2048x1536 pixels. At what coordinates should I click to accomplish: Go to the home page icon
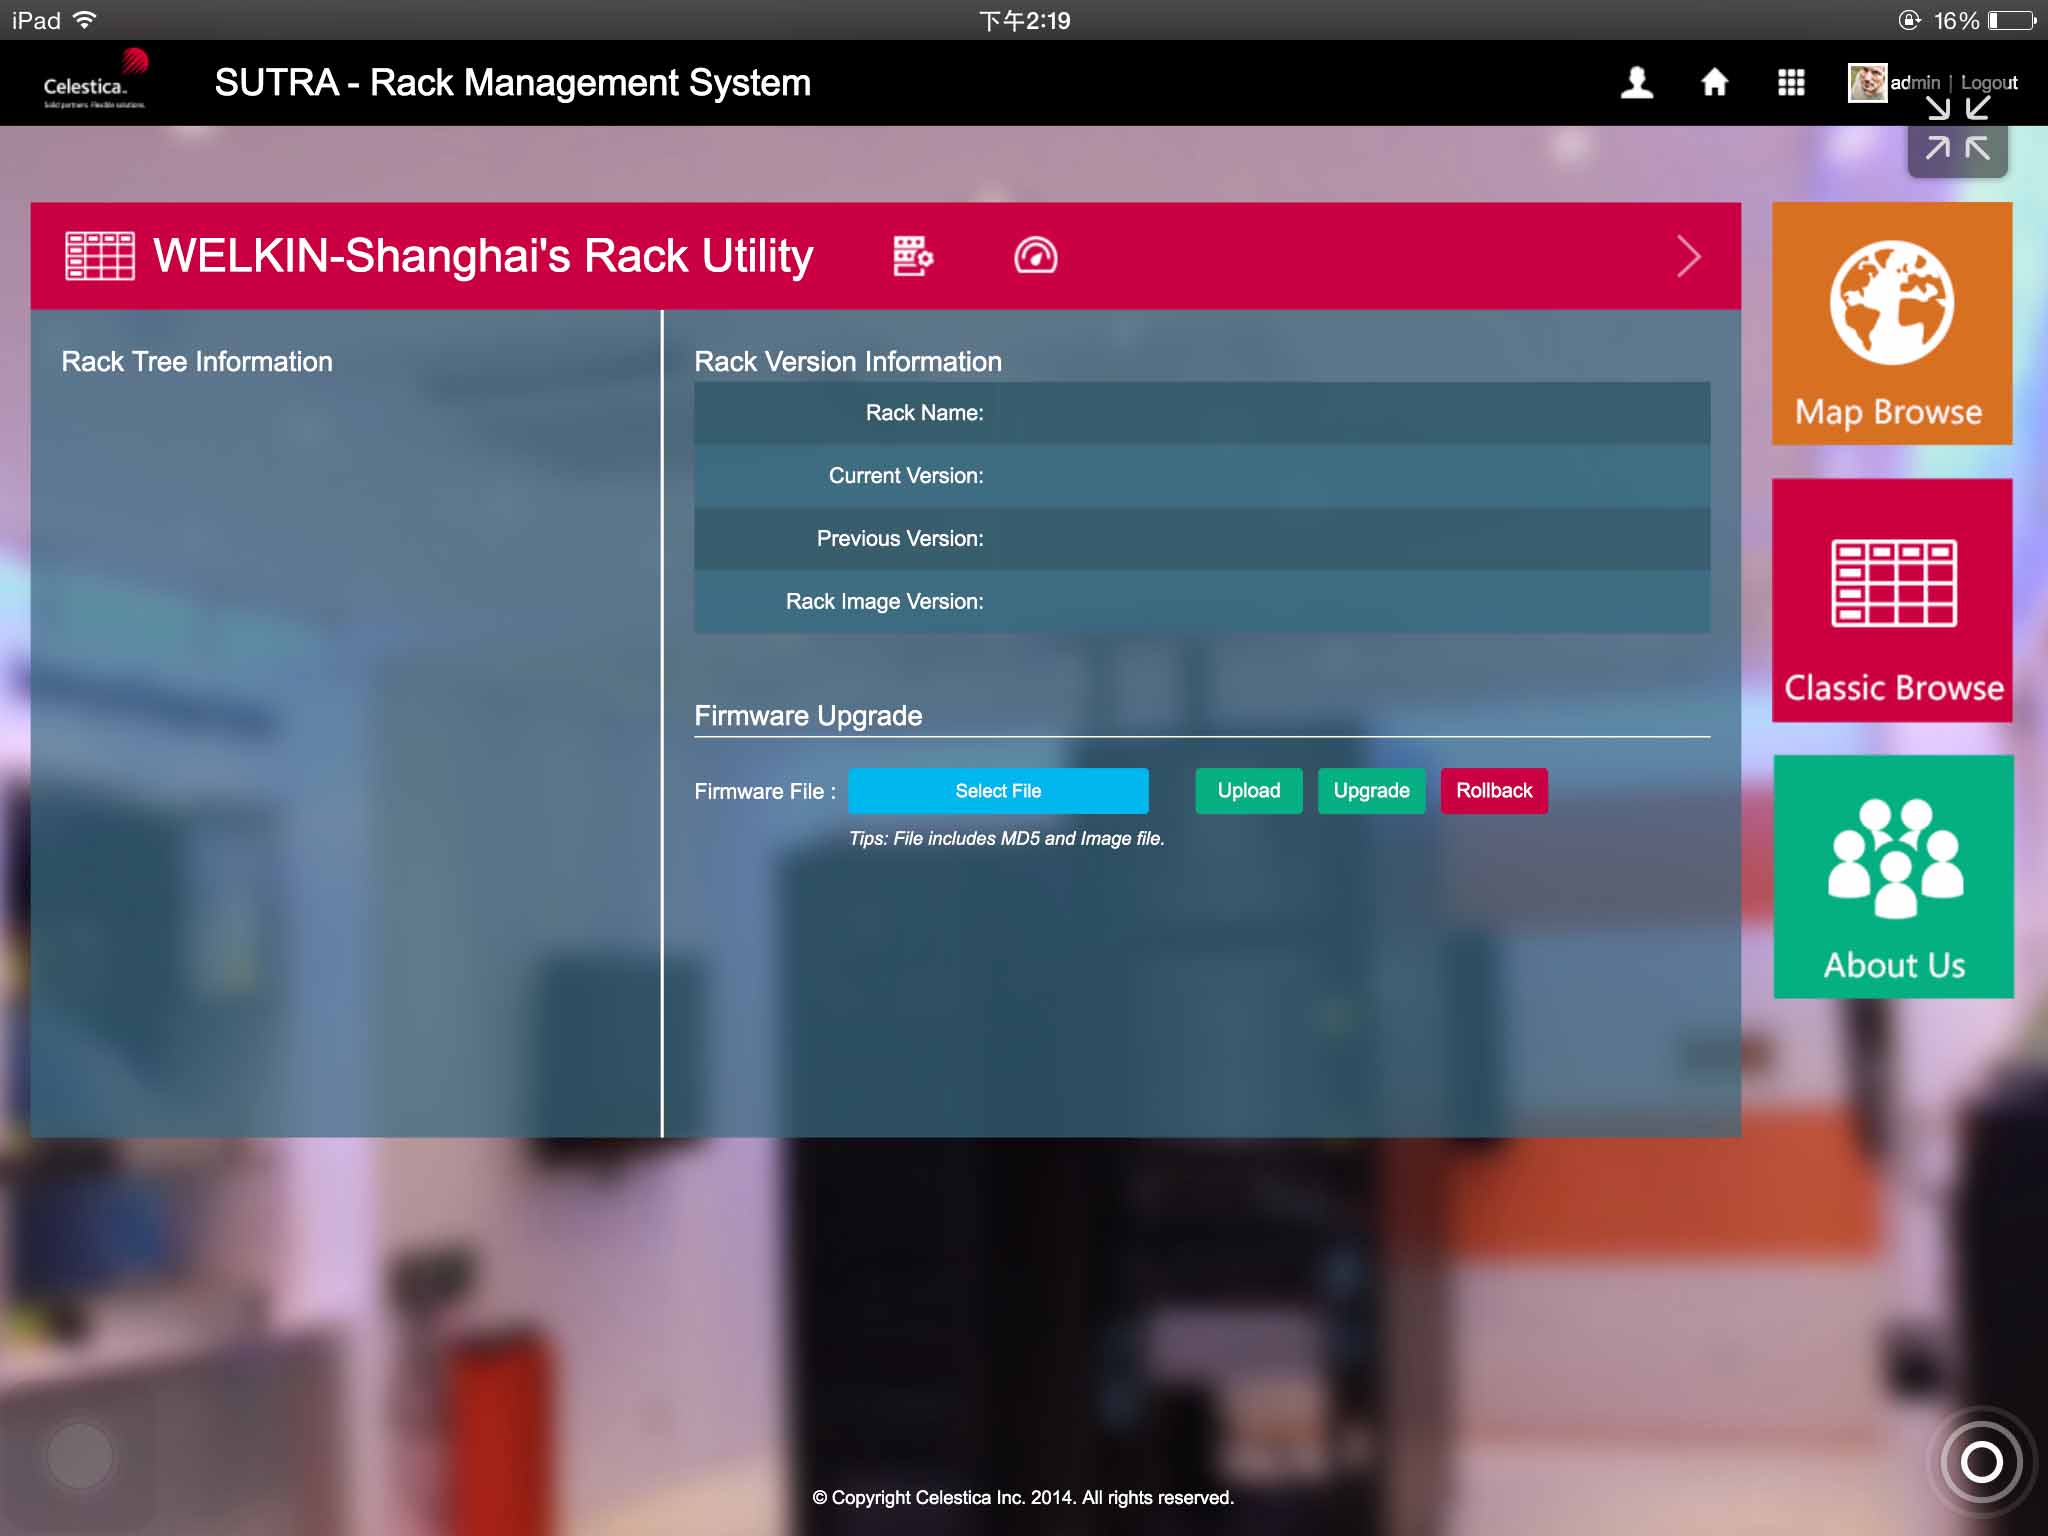(1714, 82)
